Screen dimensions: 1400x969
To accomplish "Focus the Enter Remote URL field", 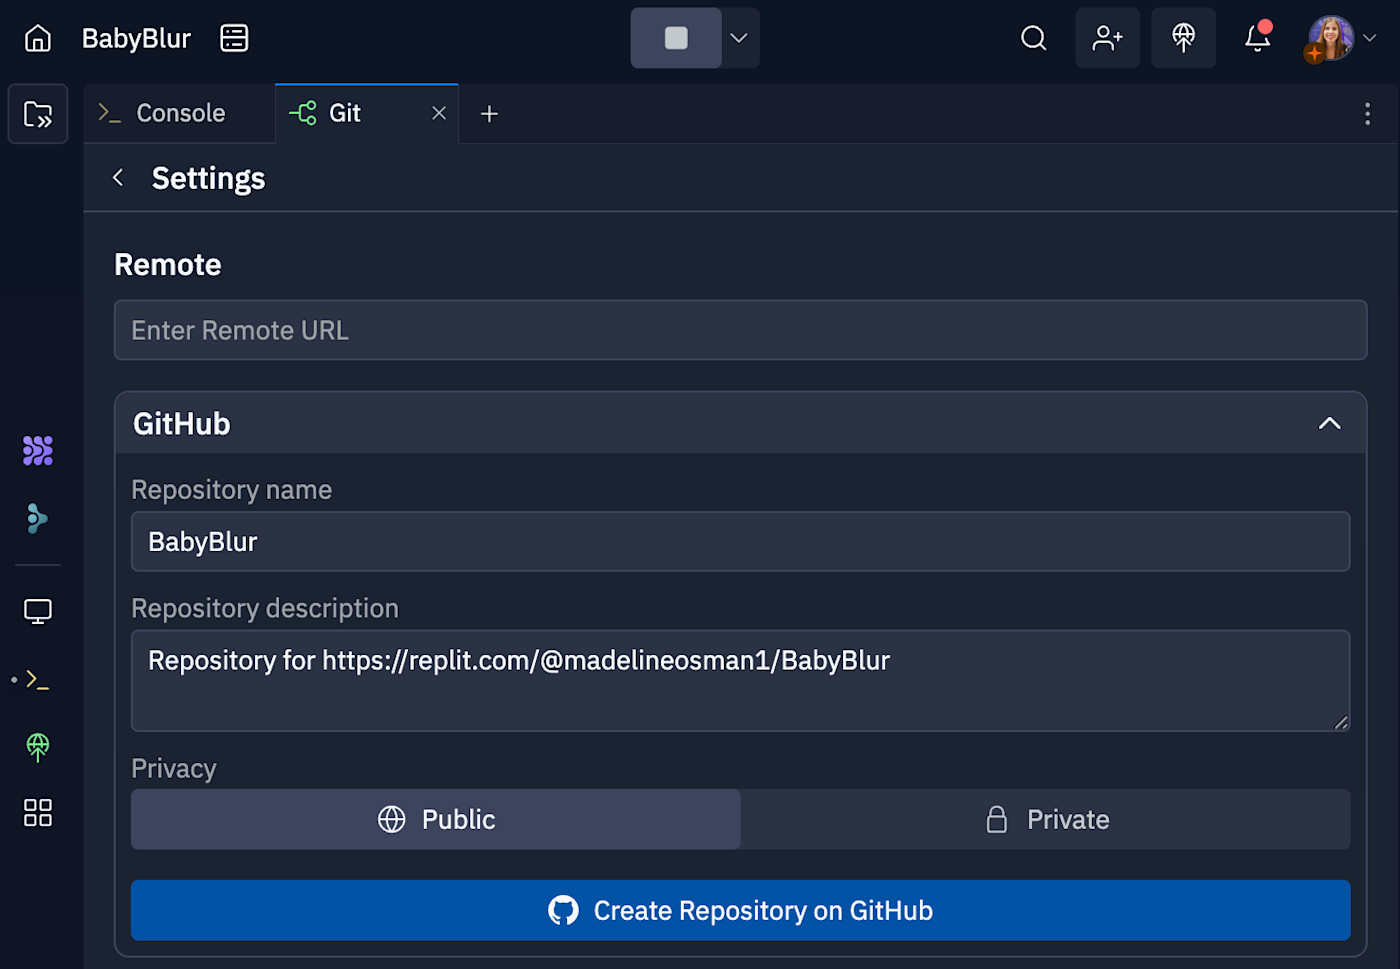I will click(740, 330).
